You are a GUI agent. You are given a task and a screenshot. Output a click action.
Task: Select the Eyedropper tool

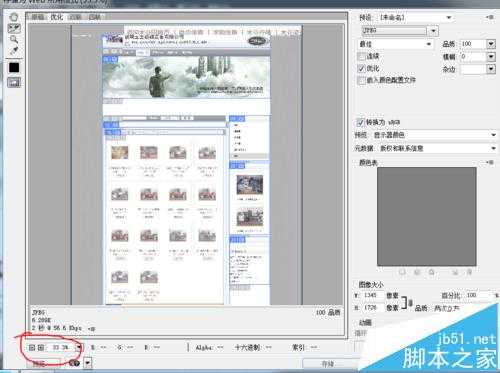point(14,51)
